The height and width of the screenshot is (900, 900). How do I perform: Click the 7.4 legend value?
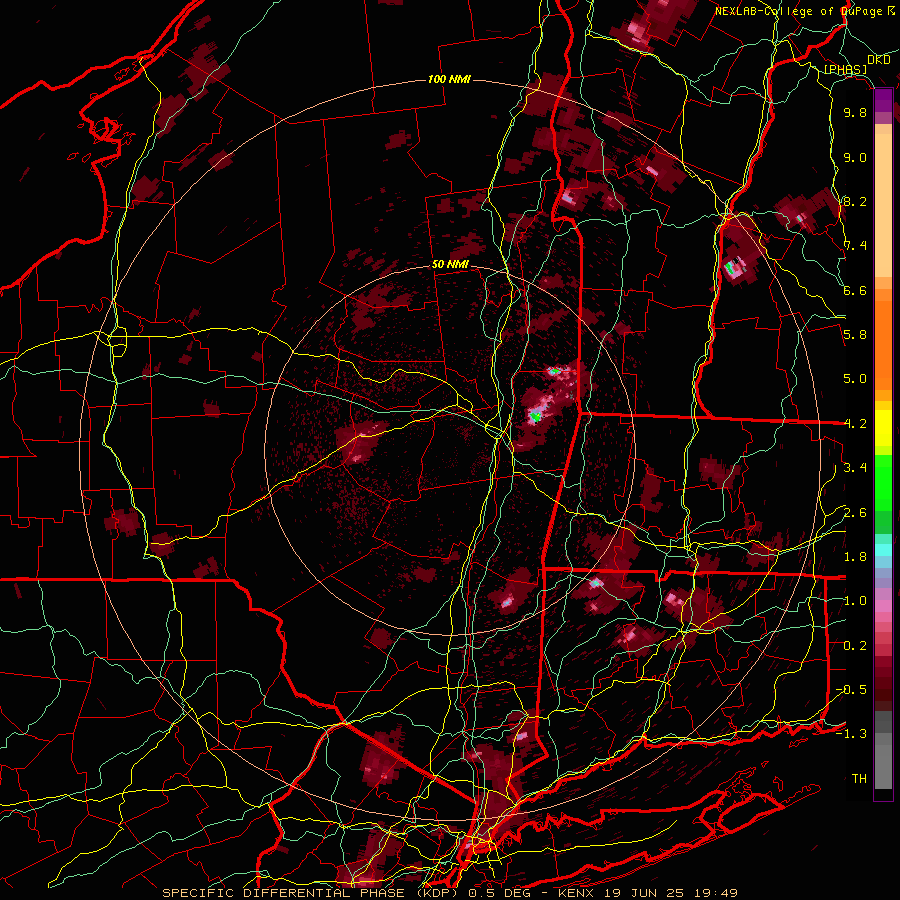click(x=855, y=246)
